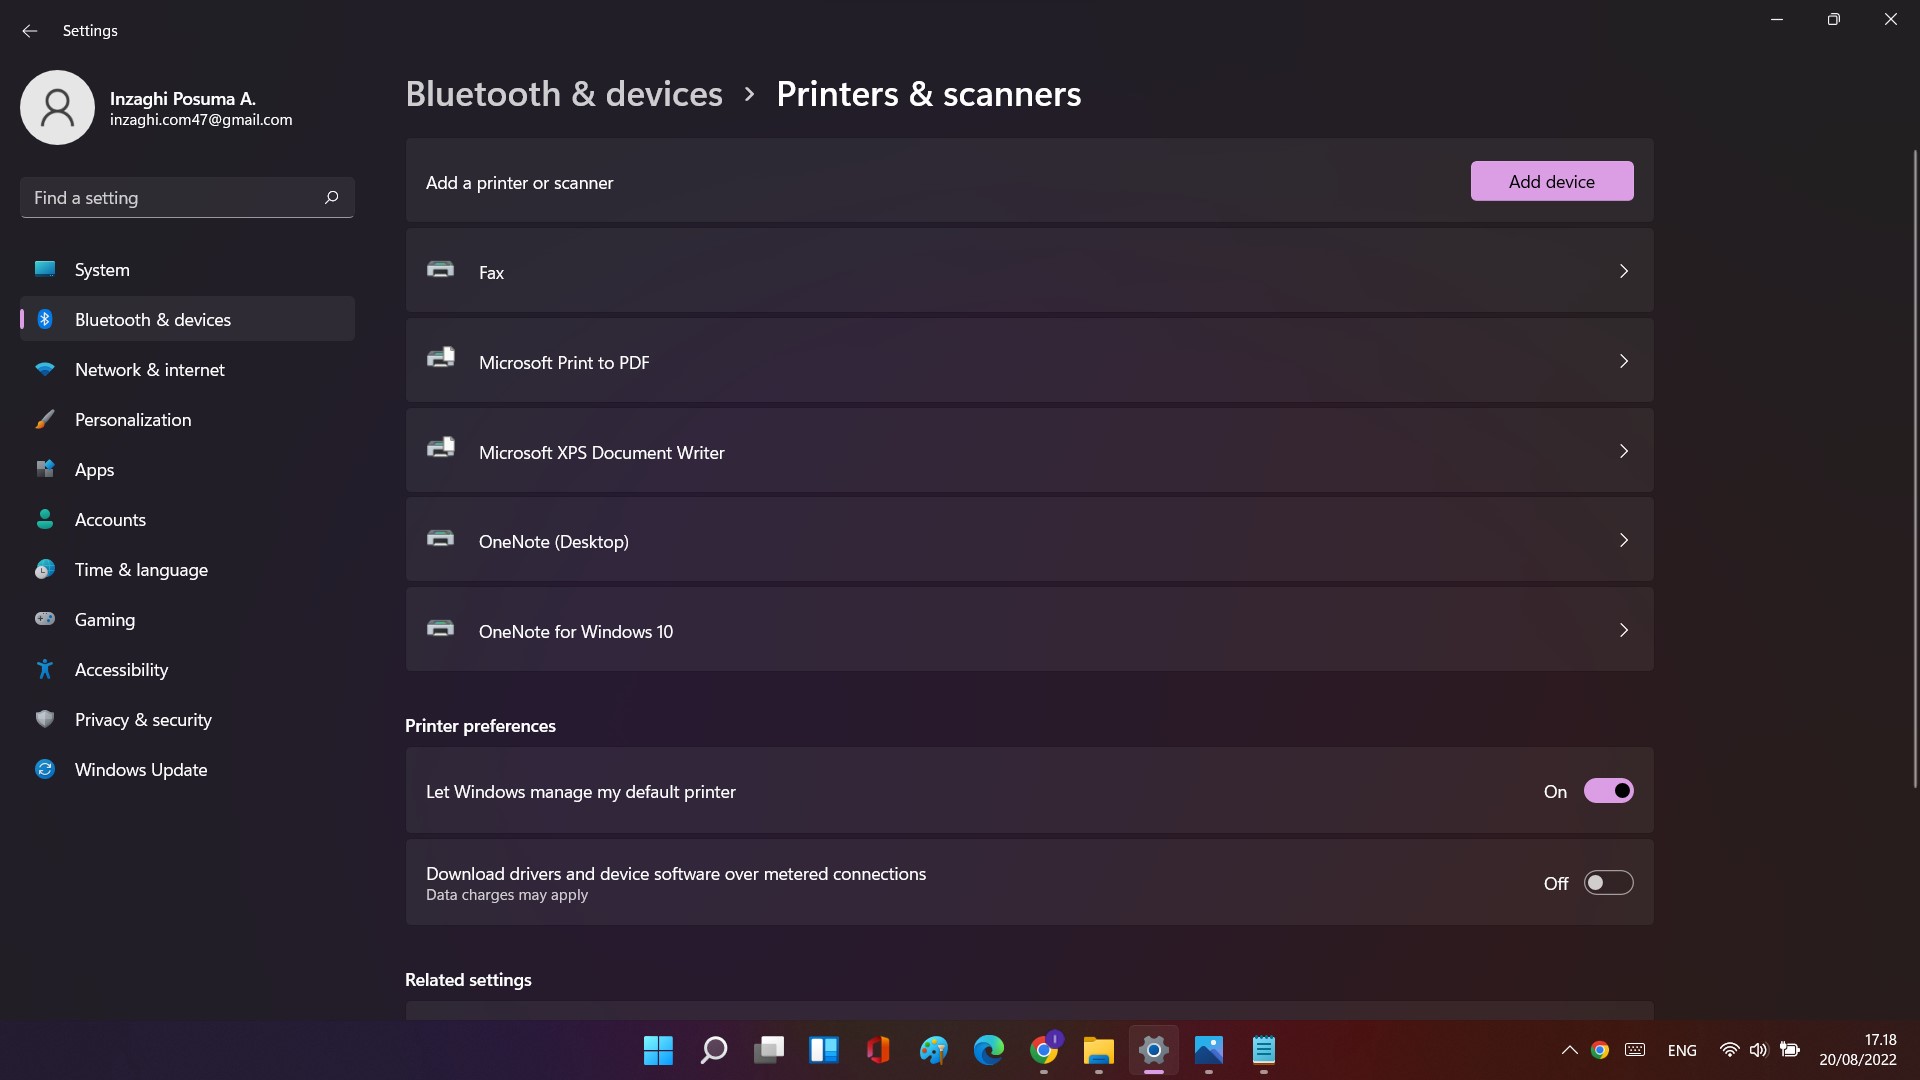Turn off Let Windows manage default printer
This screenshot has width=1920, height=1080.
tap(1608, 791)
